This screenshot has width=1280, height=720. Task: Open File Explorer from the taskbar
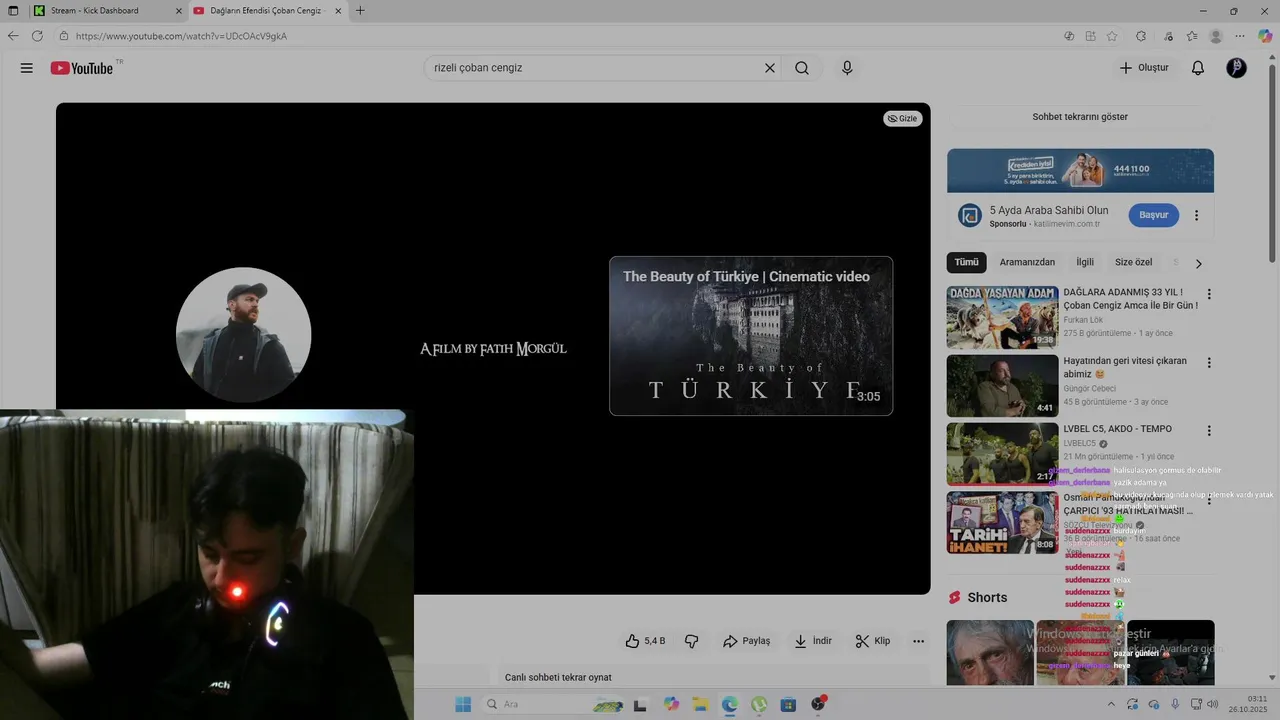(700, 704)
